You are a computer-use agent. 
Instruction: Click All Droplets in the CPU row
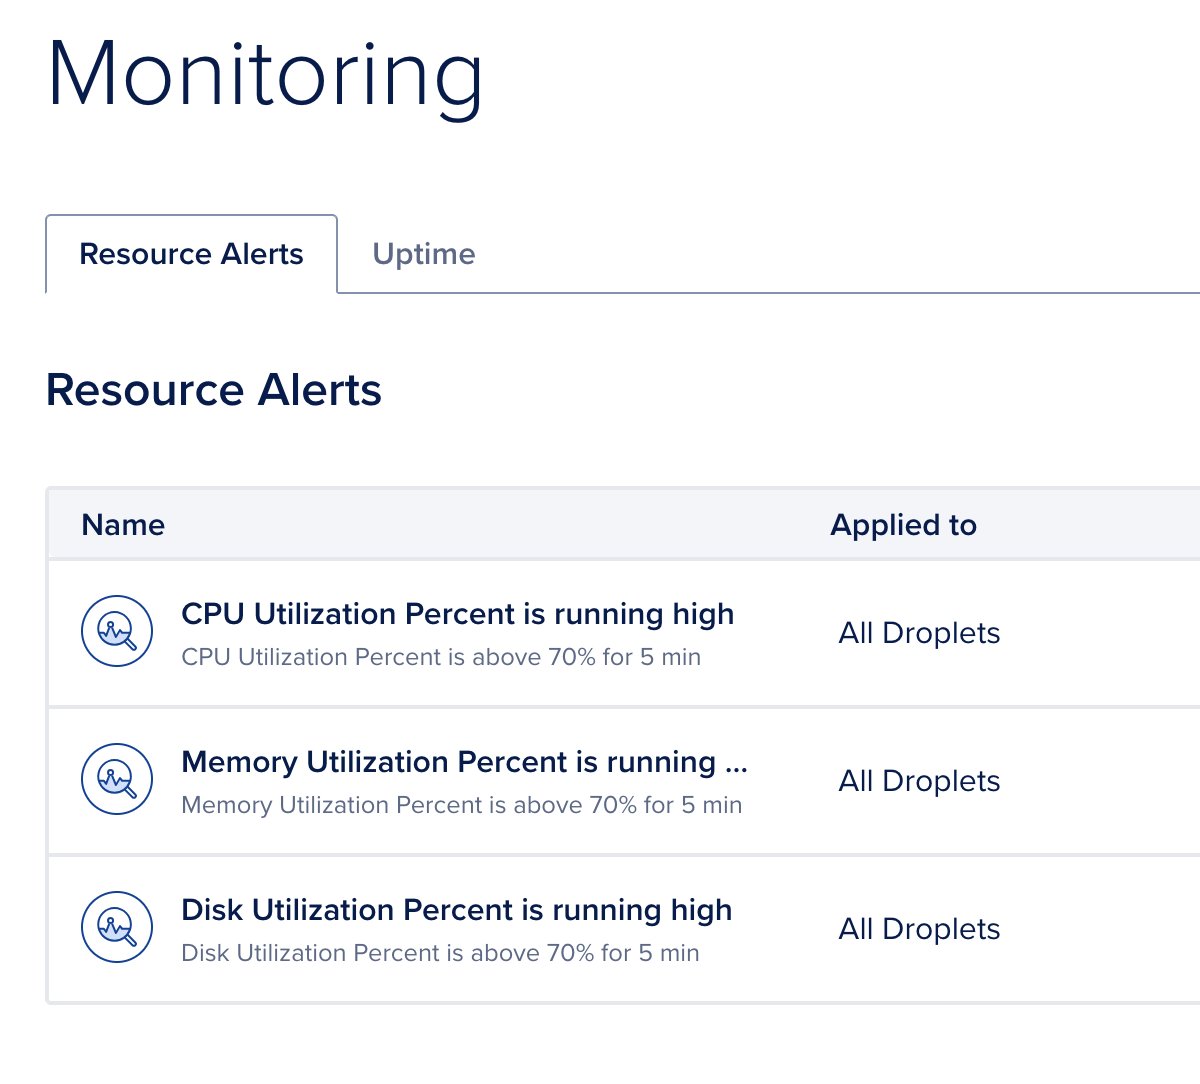coord(920,633)
